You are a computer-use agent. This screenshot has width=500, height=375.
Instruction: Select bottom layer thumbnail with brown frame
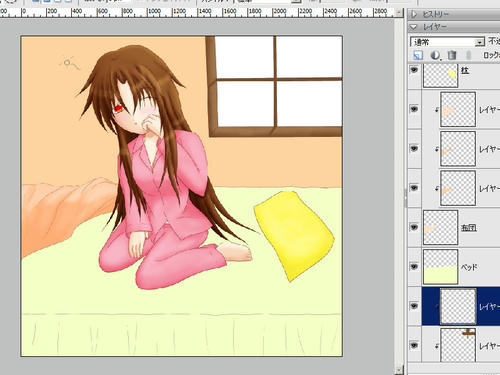tap(458, 345)
